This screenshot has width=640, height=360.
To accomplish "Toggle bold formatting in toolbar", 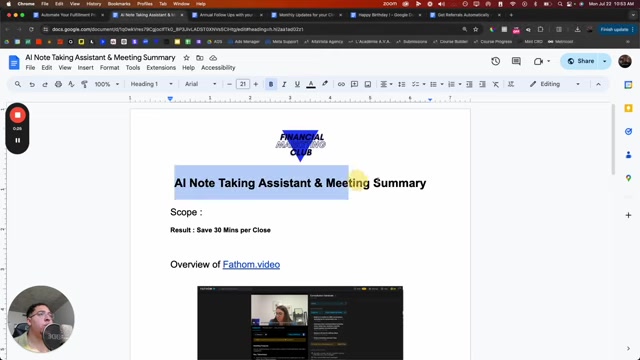I will click(x=271, y=84).
